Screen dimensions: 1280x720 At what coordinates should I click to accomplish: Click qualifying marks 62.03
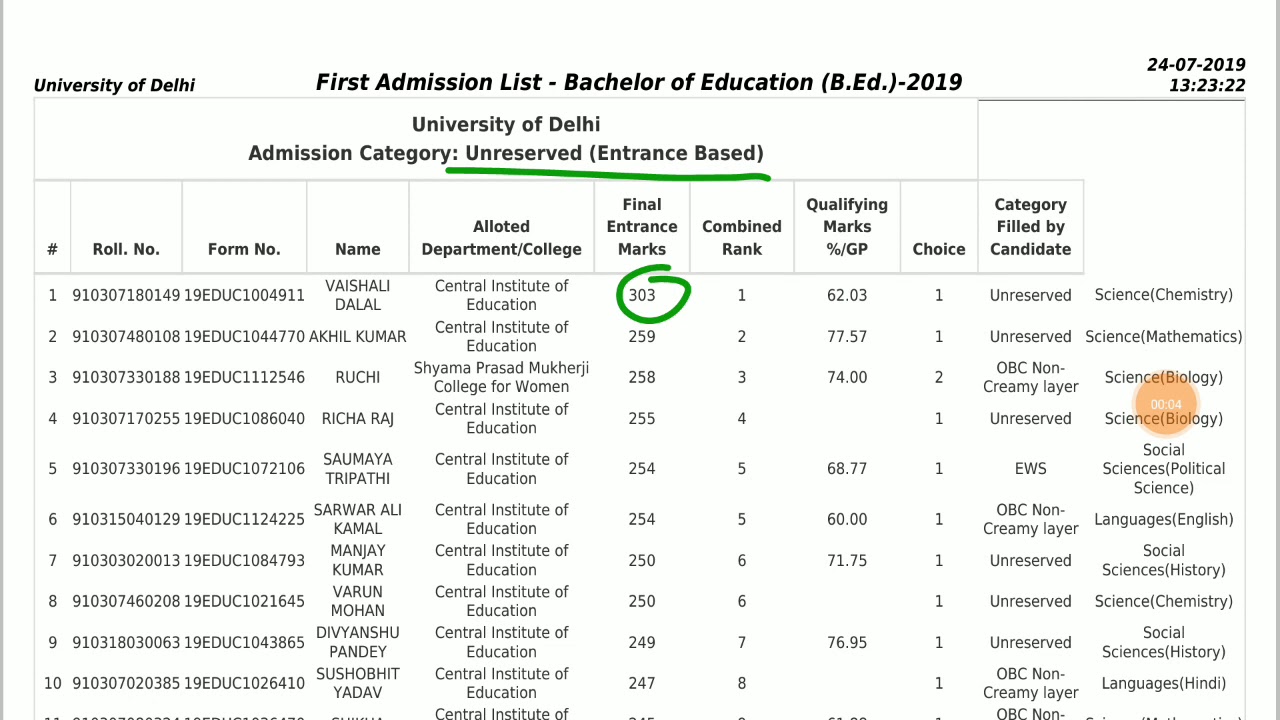pyautogui.click(x=847, y=296)
